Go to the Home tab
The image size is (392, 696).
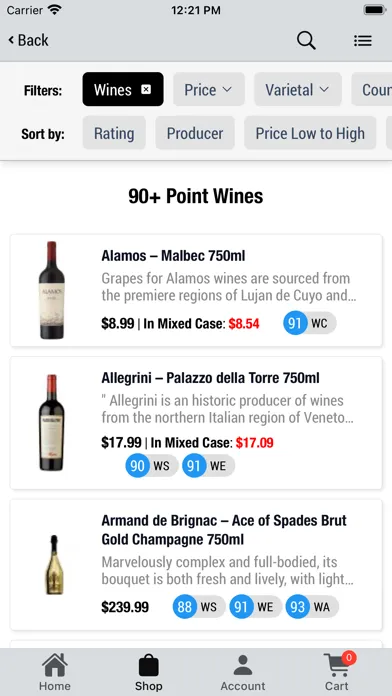tap(55, 672)
